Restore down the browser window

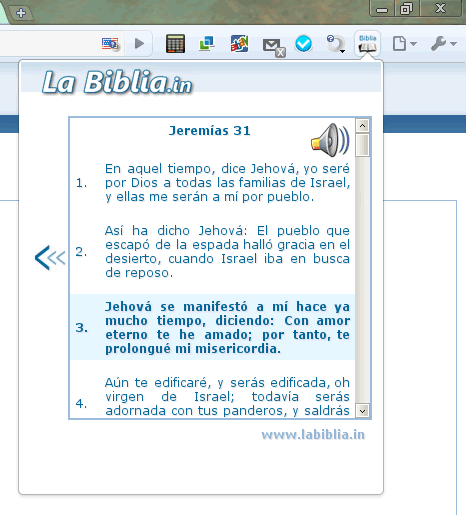point(407,9)
